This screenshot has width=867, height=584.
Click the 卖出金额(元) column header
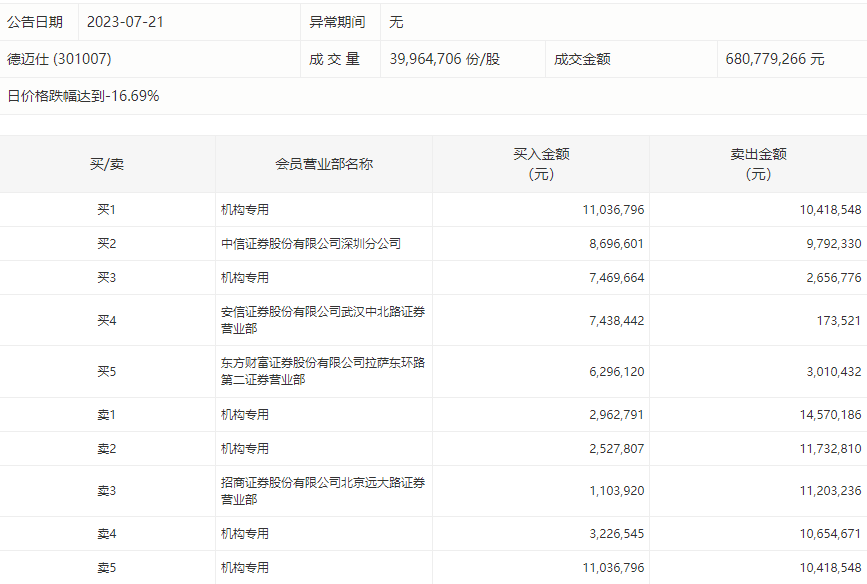pos(758,164)
